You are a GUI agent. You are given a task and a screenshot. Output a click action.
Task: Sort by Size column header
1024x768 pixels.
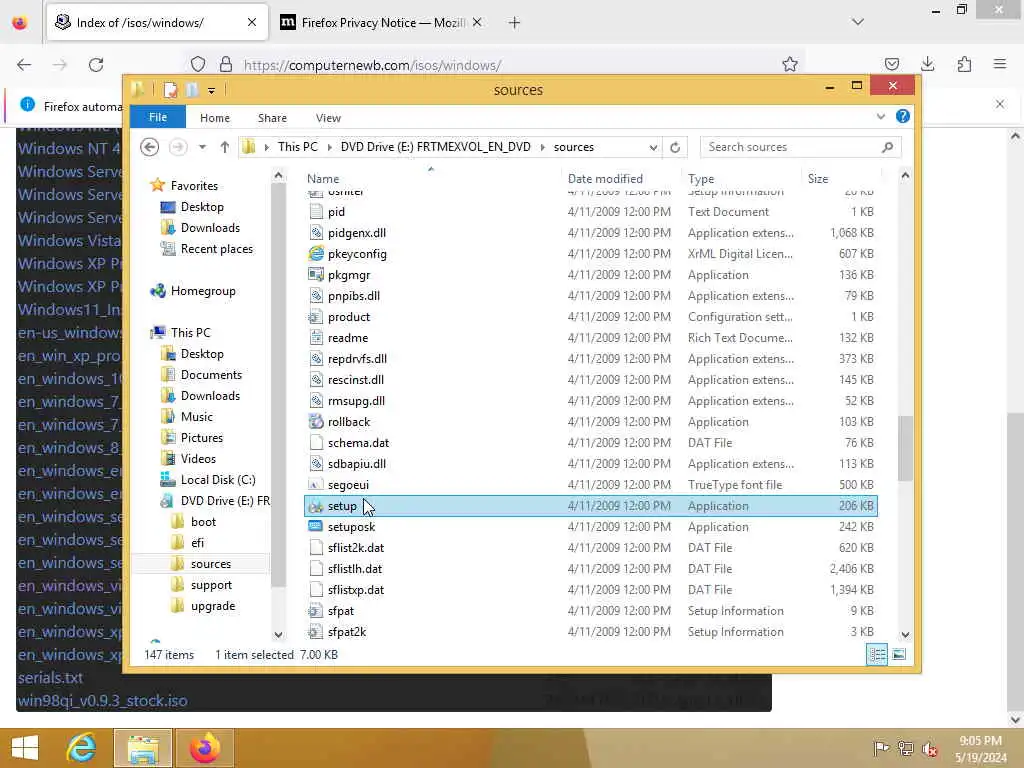click(x=818, y=178)
